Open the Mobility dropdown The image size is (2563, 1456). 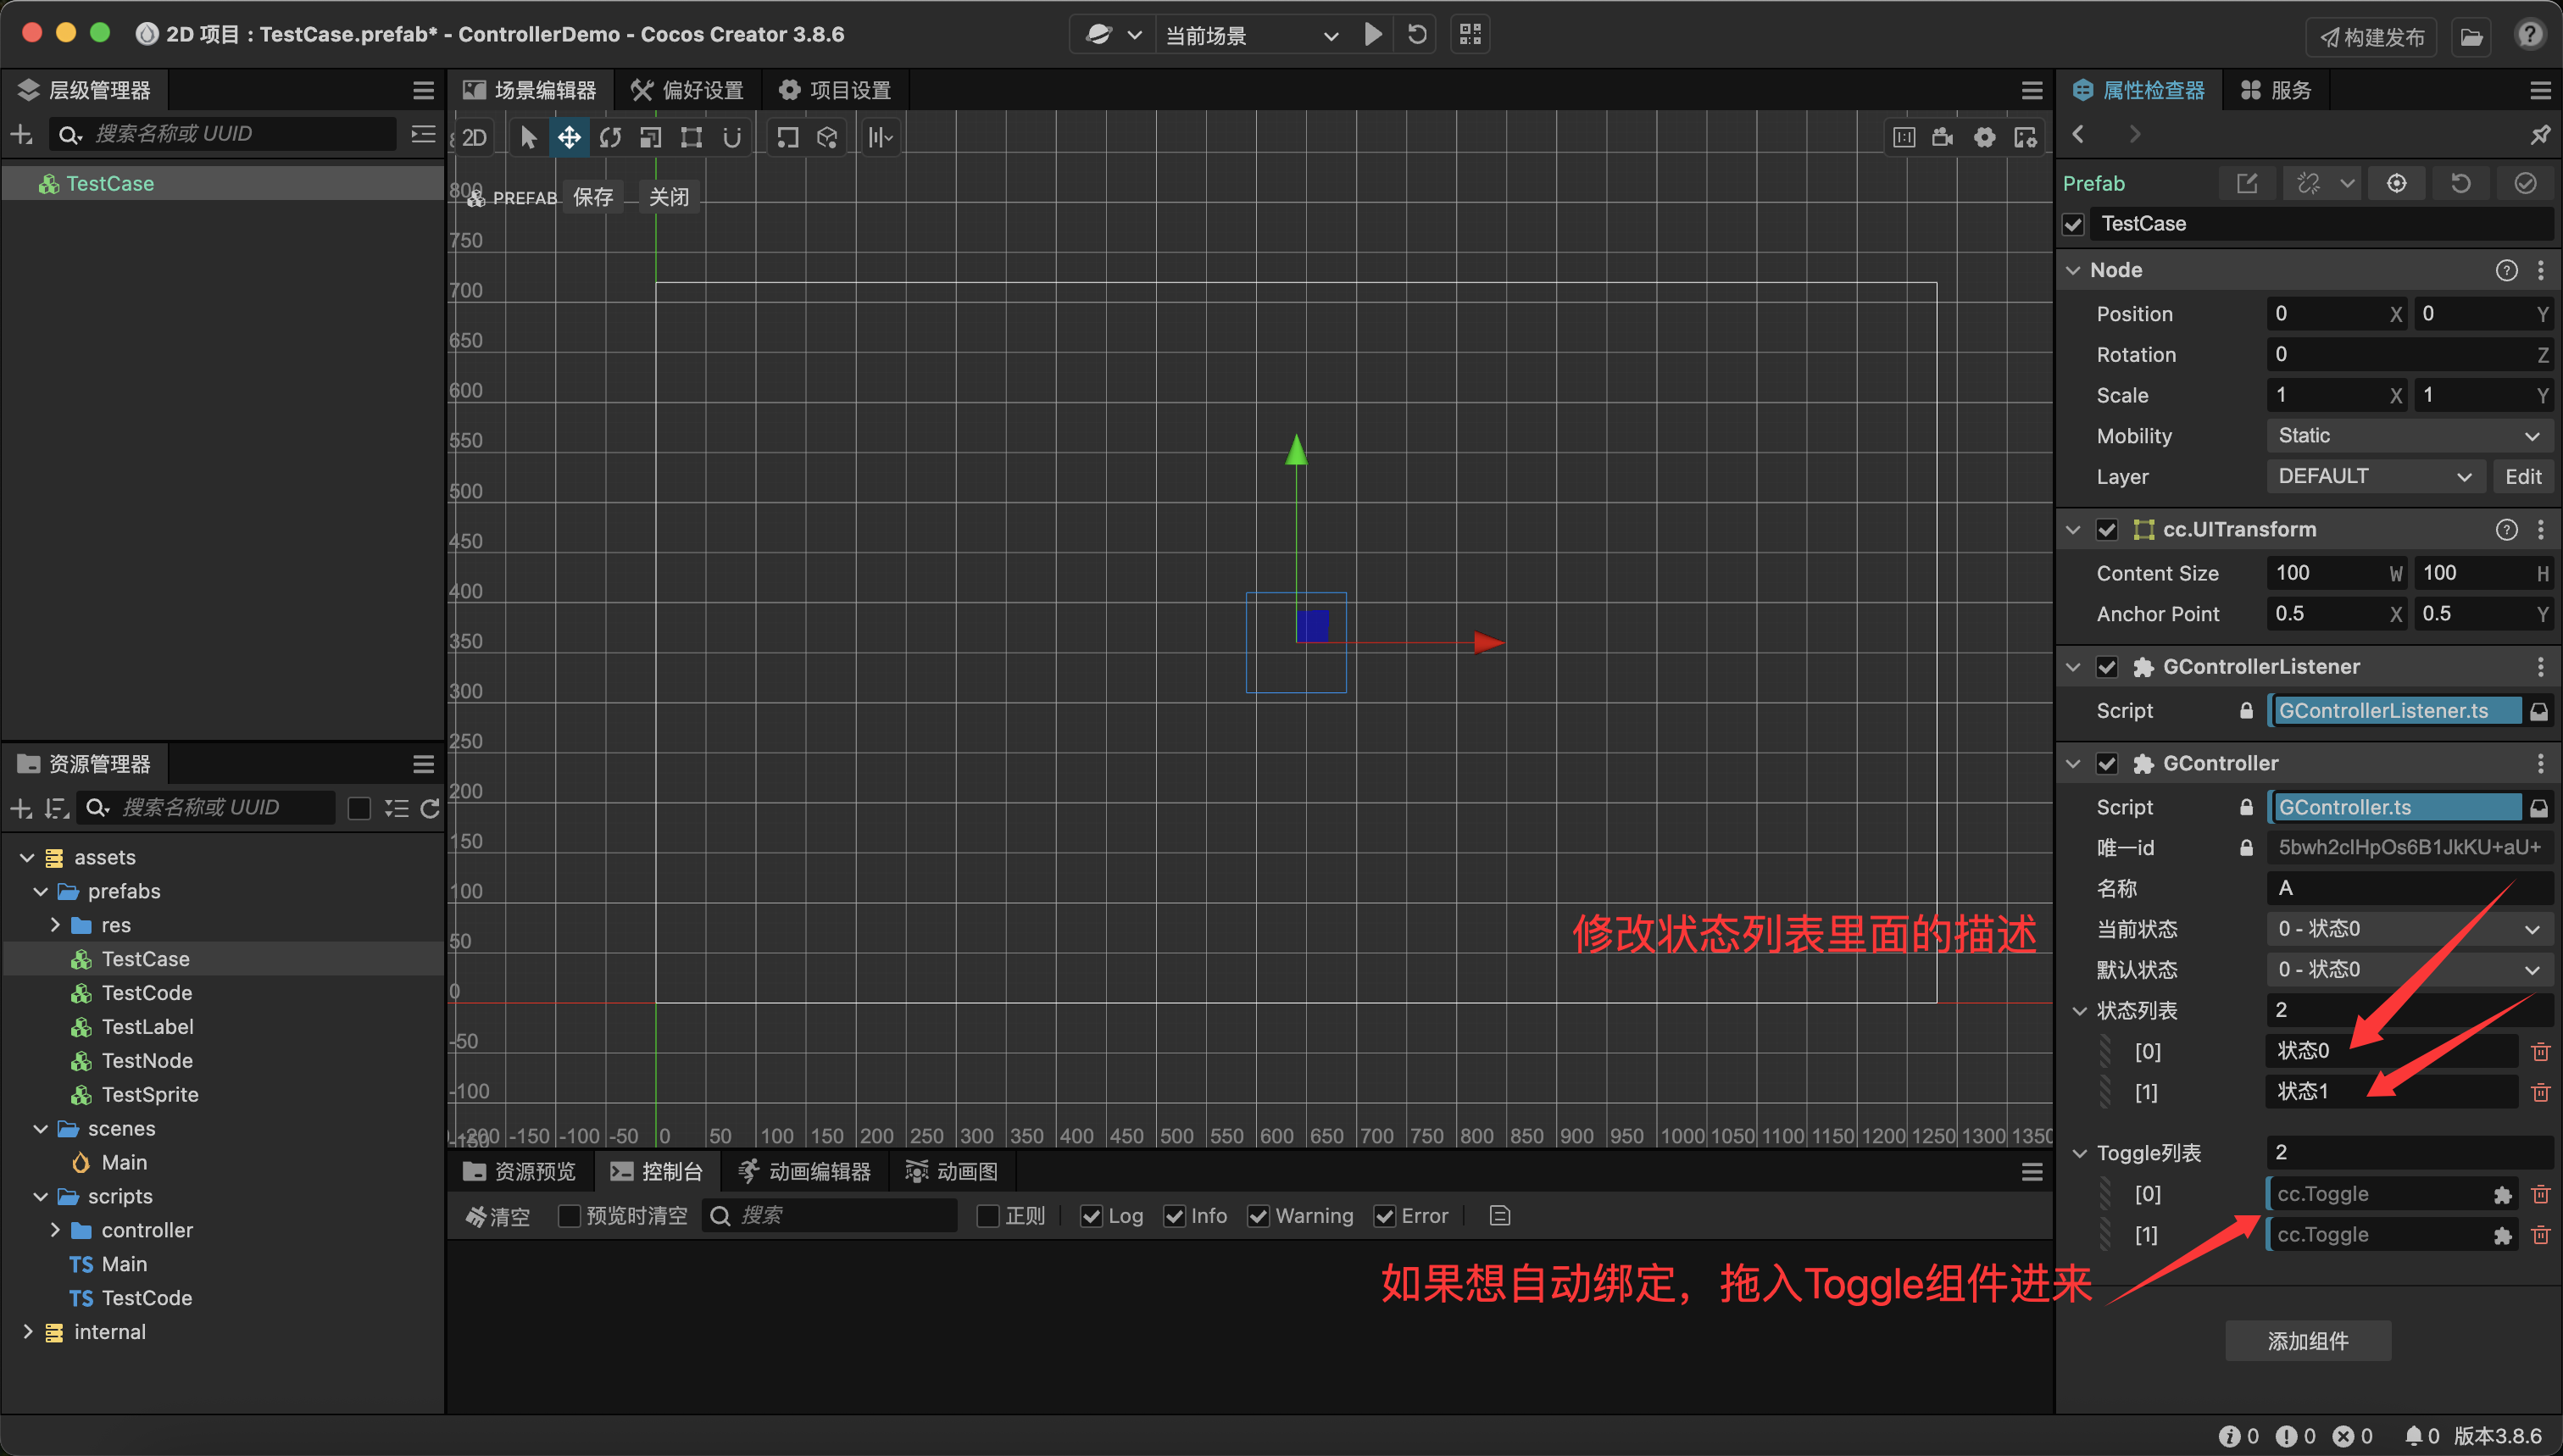coord(2408,436)
